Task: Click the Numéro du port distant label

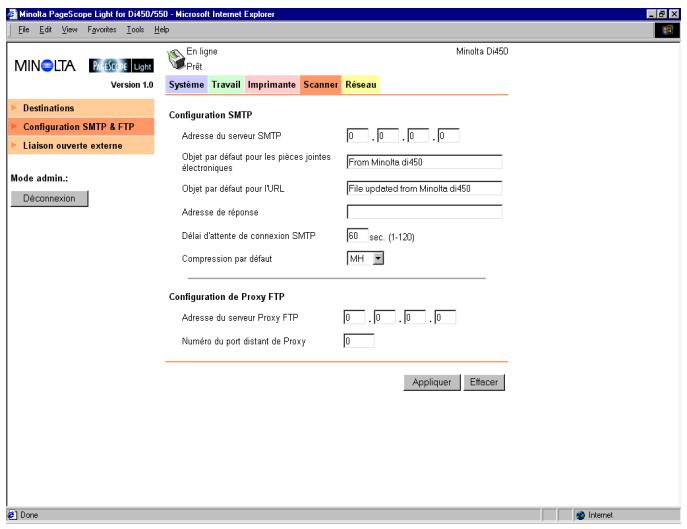Action: (x=244, y=341)
